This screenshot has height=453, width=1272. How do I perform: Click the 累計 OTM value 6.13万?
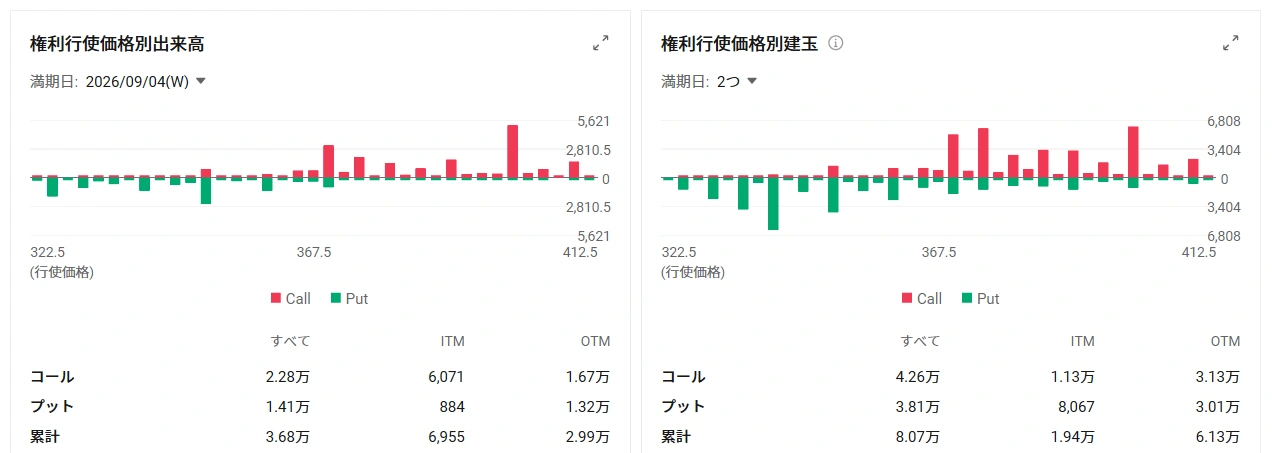click(x=1218, y=436)
